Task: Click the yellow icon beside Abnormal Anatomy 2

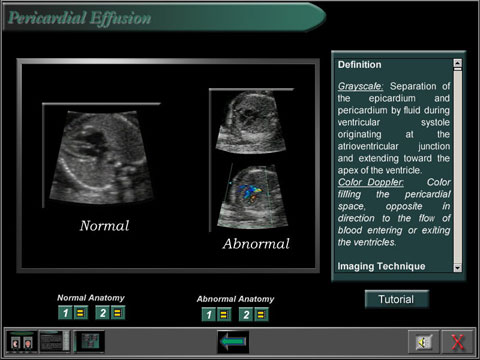Action: coord(261,314)
